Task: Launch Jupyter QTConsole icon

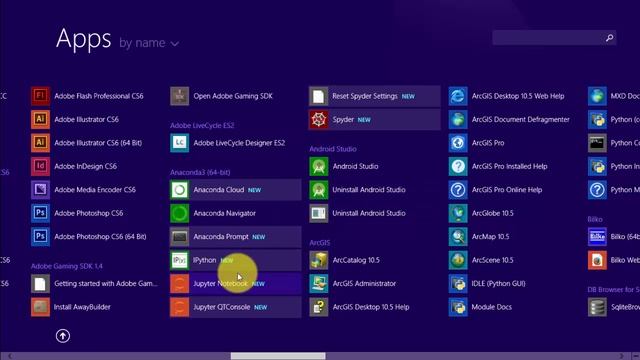Action: (180, 307)
